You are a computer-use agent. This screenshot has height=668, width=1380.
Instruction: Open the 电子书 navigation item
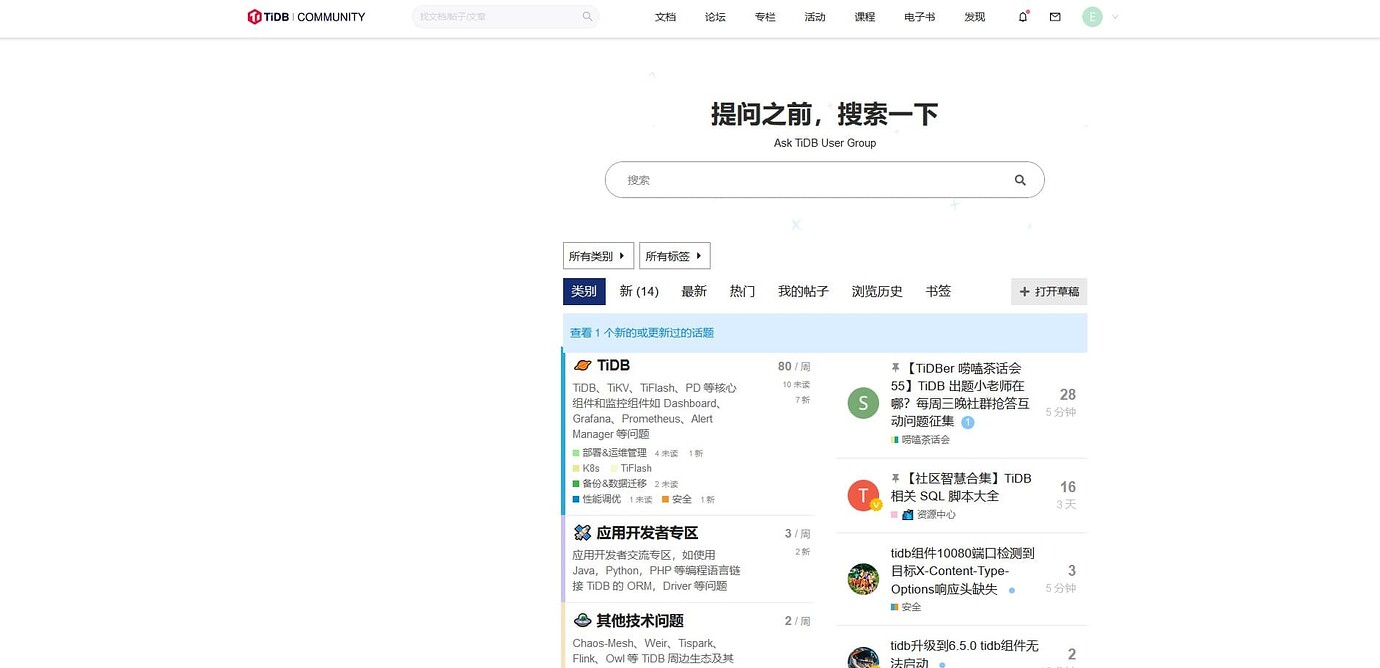tap(919, 17)
